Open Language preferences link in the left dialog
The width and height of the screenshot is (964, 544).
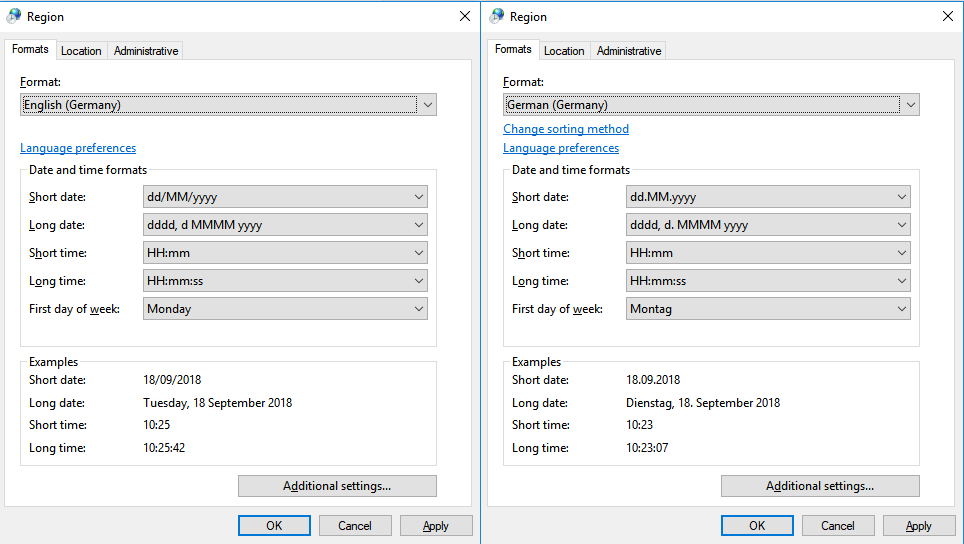pos(78,148)
